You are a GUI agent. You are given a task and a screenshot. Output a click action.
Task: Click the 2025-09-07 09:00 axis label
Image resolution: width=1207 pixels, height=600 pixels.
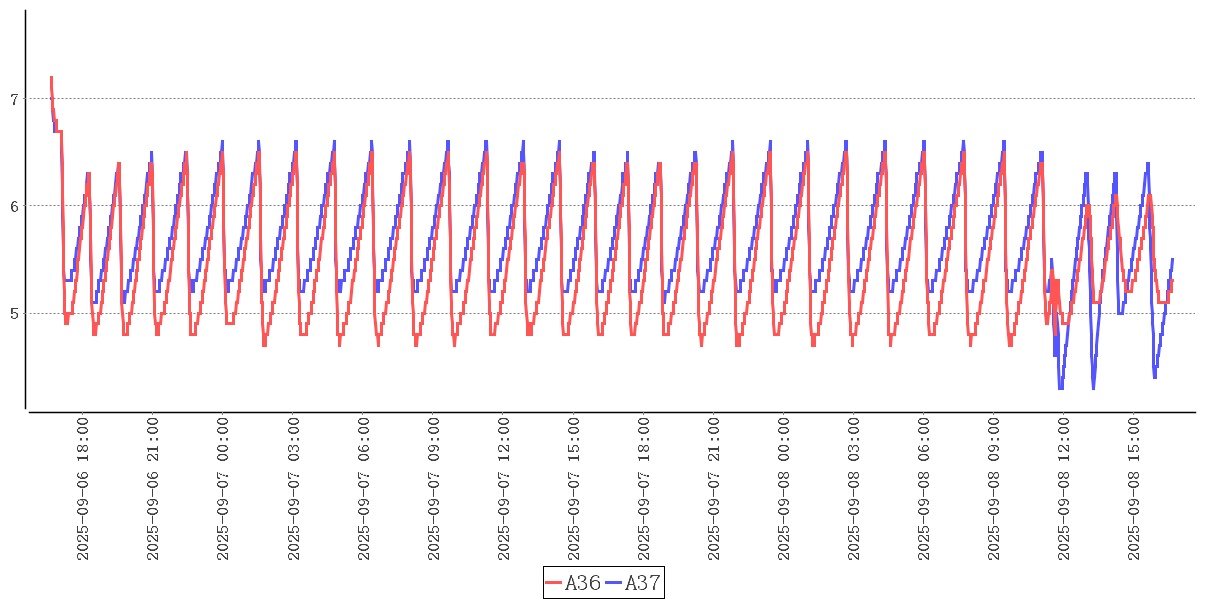(x=433, y=490)
